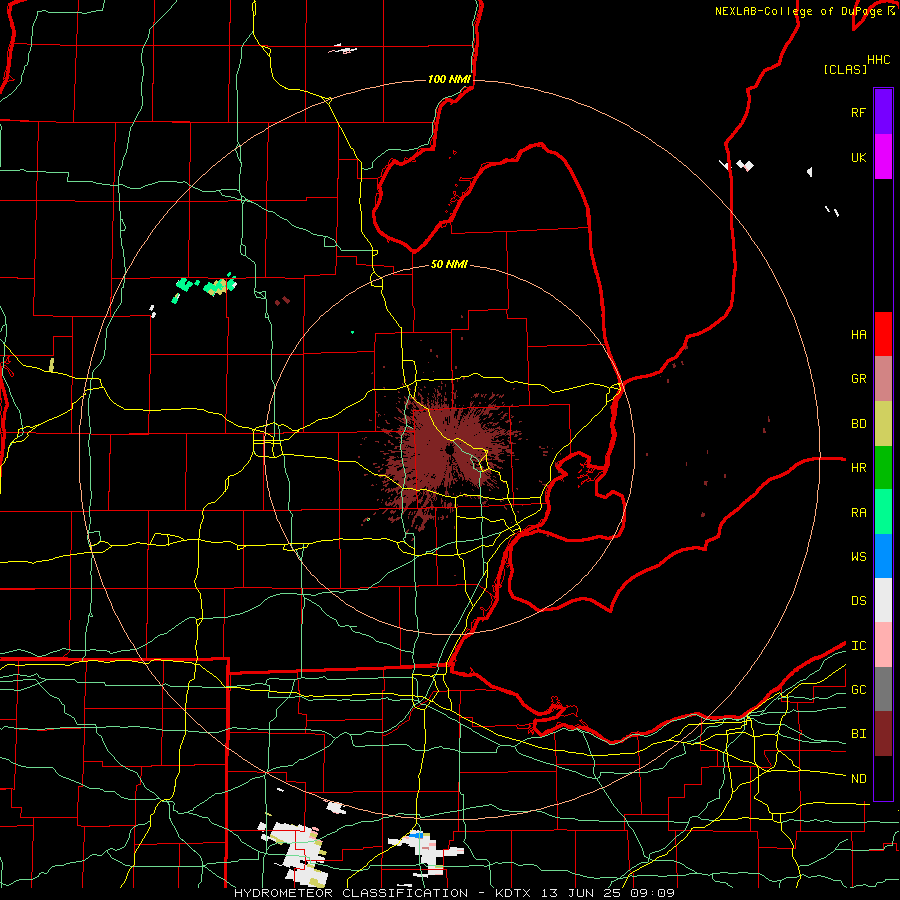Pick the HR green legend swatch

coord(883,468)
